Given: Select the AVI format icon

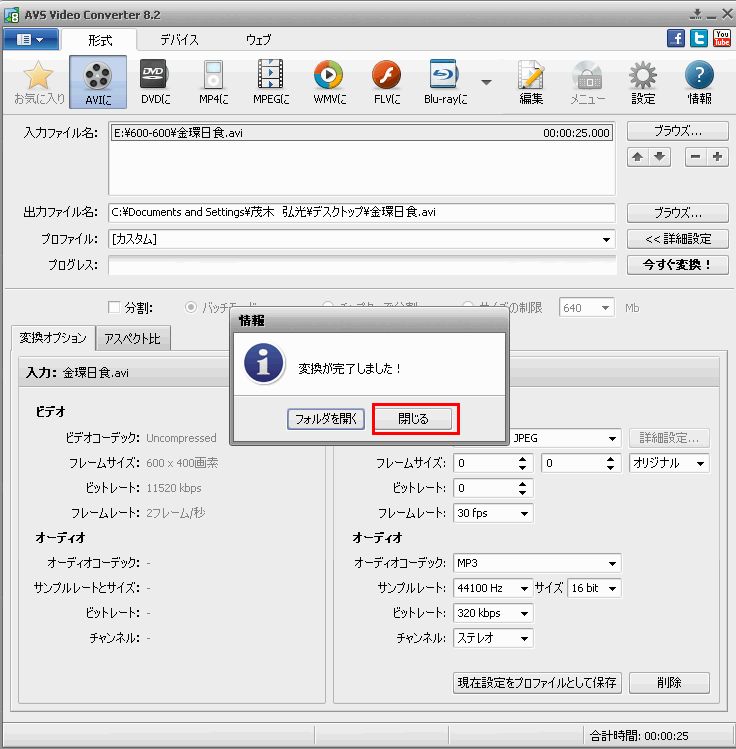Looking at the screenshot, I should point(98,81).
